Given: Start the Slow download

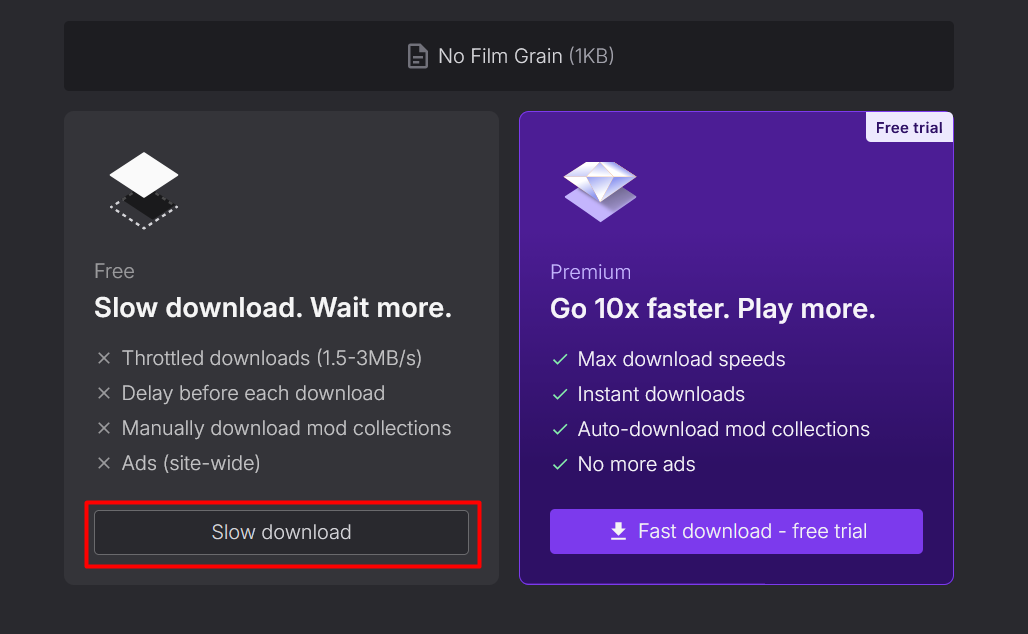Looking at the screenshot, I should point(281,532).
